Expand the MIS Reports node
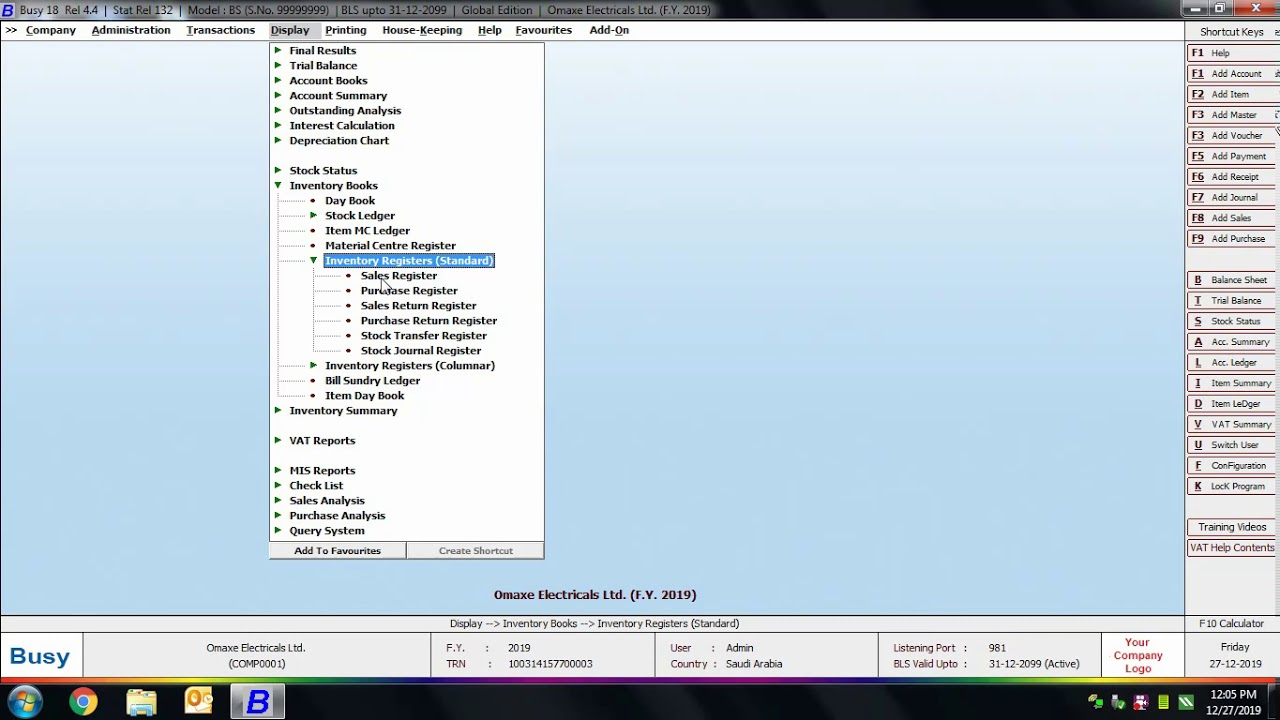The image size is (1280, 720). click(x=278, y=470)
